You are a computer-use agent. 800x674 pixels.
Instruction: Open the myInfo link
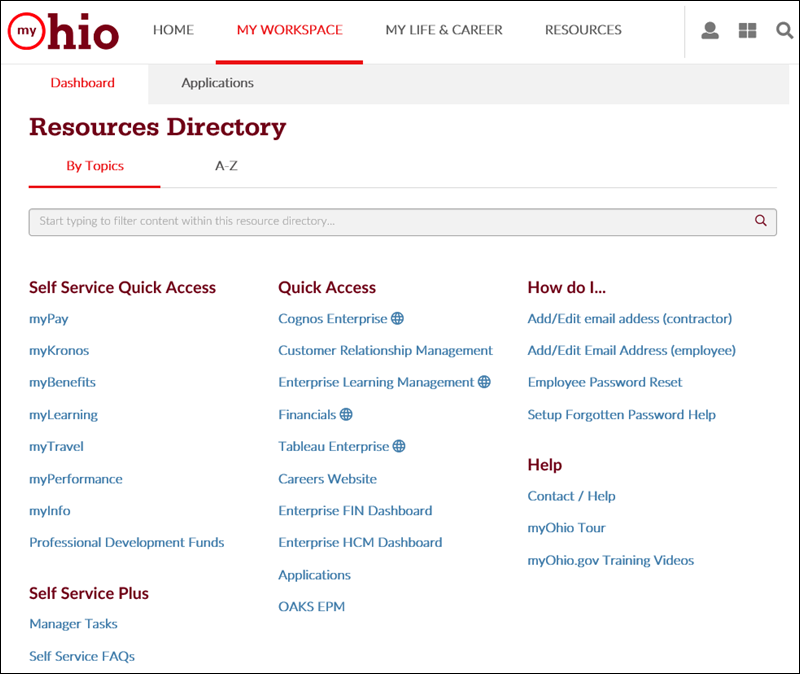click(49, 511)
